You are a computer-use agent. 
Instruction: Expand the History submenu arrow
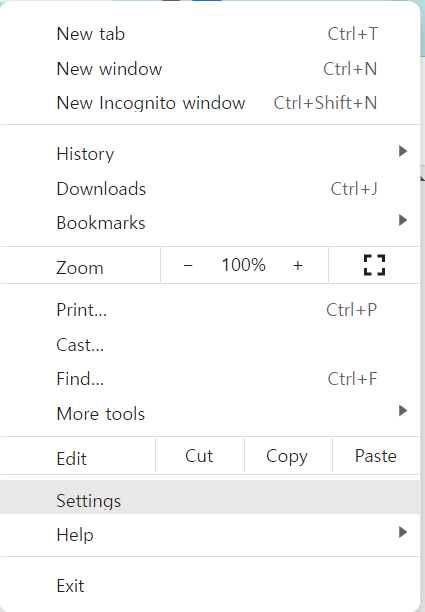(403, 151)
